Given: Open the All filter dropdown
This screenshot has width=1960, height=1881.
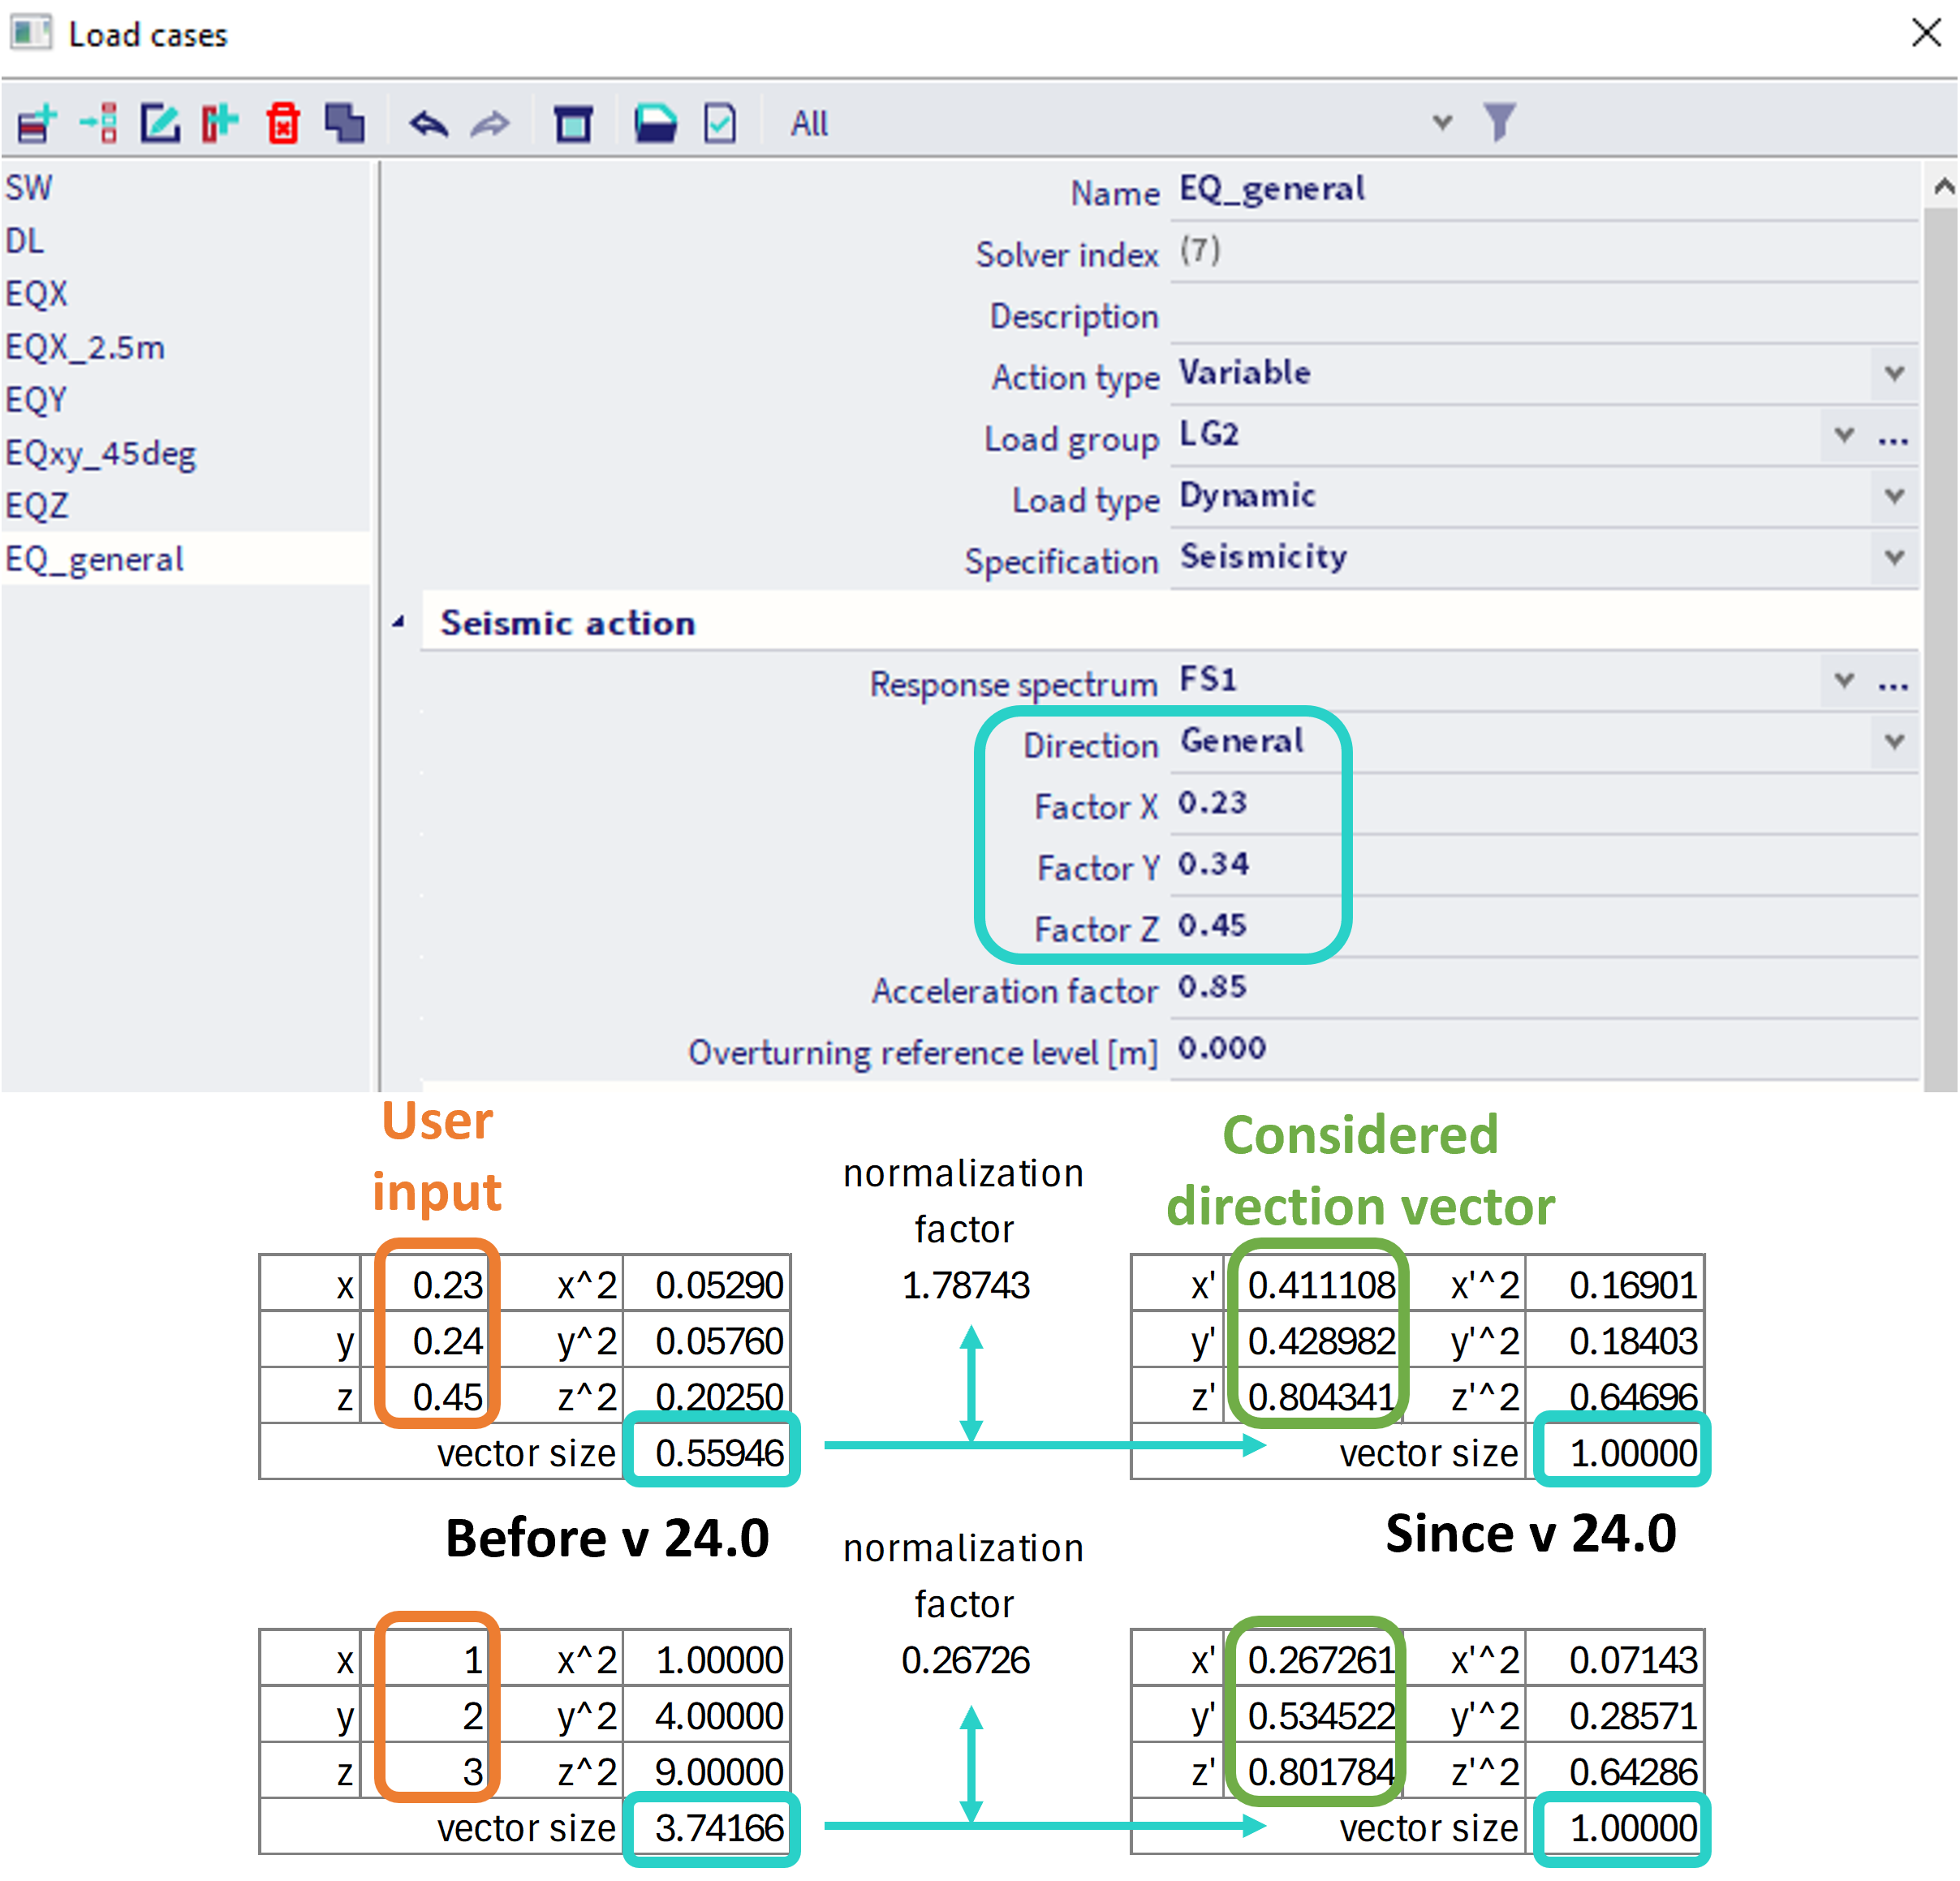Looking at the screenshot, I should point(1441,122).
